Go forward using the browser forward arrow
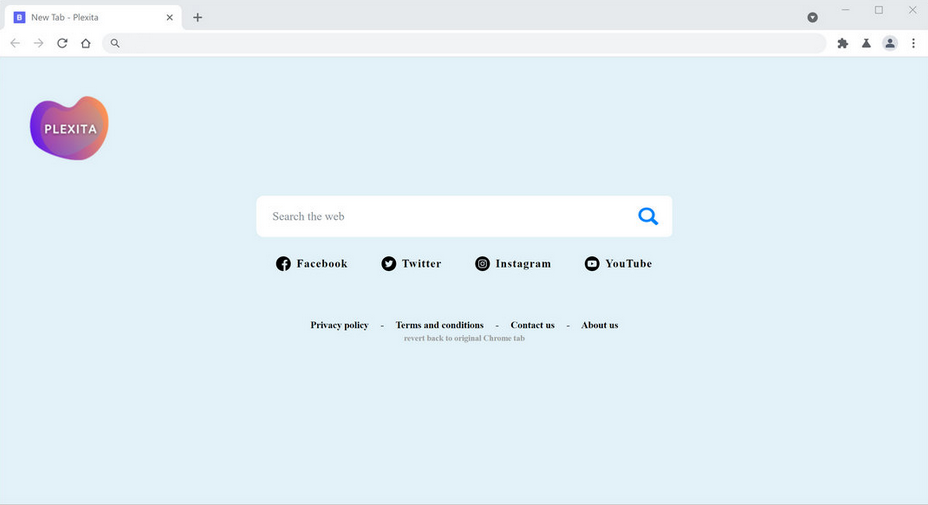 pyautogui.click(x=38, y=43)
